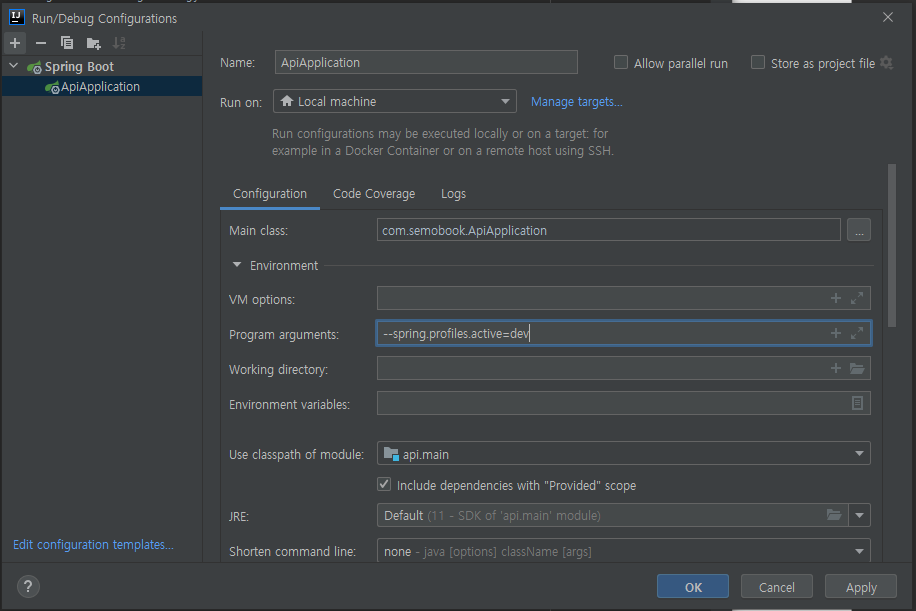Switch to the Code Coverage tab
The height and width of the screenshot is (611, 916).
pos(374,194)
